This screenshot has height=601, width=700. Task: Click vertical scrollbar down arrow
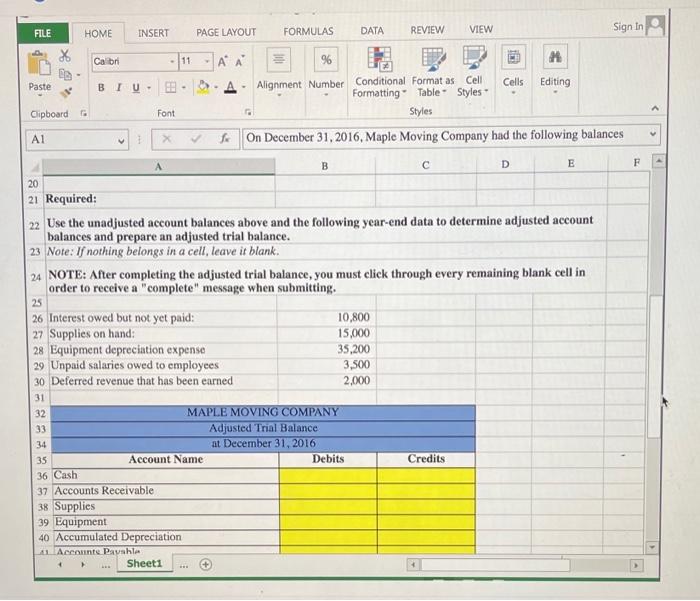(652, 546)
